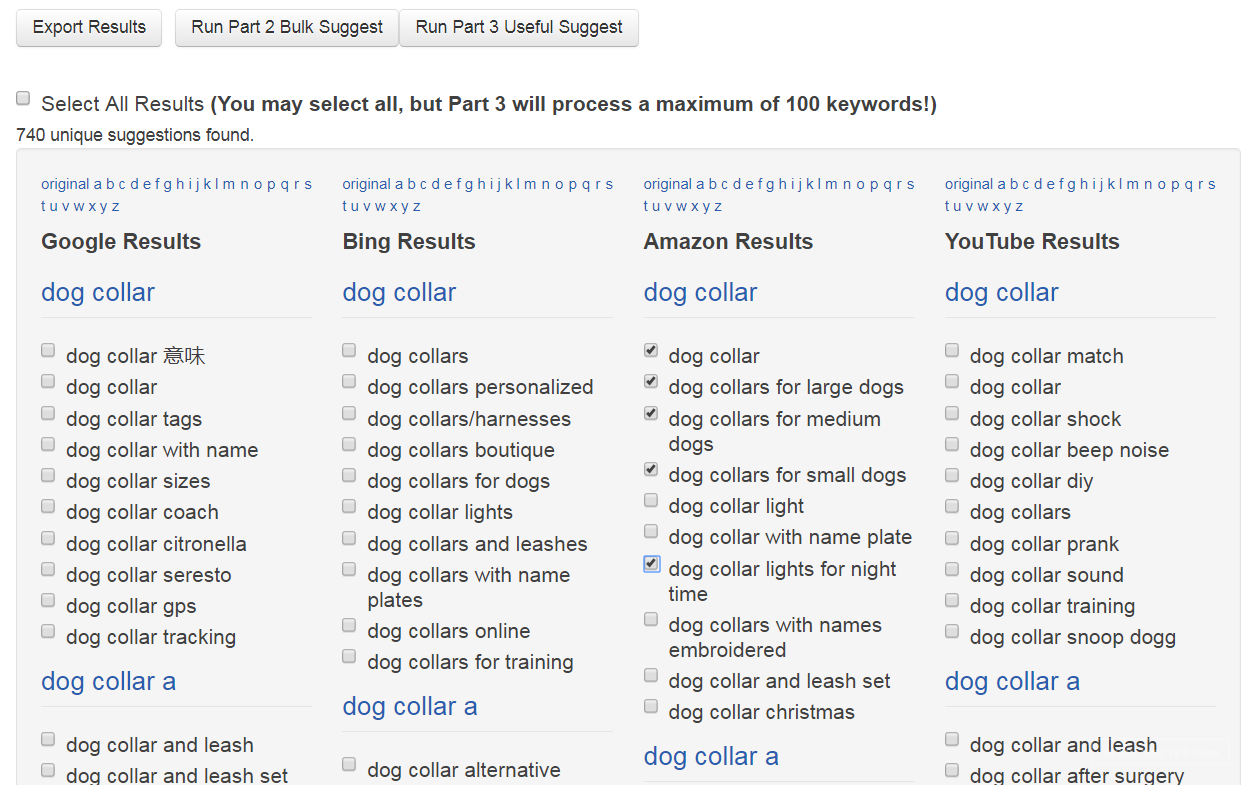Image resolution: width=1251 pixels, height=785 pixels.
Task: Enable "dog collar with name plate" checkbox
Action: (x=651, y=531)
